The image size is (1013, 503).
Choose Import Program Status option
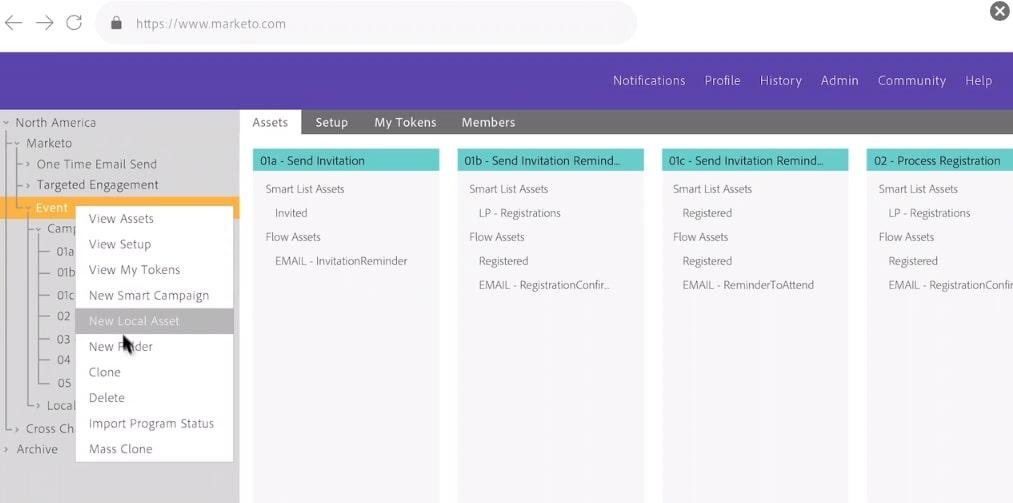(151, 423)
